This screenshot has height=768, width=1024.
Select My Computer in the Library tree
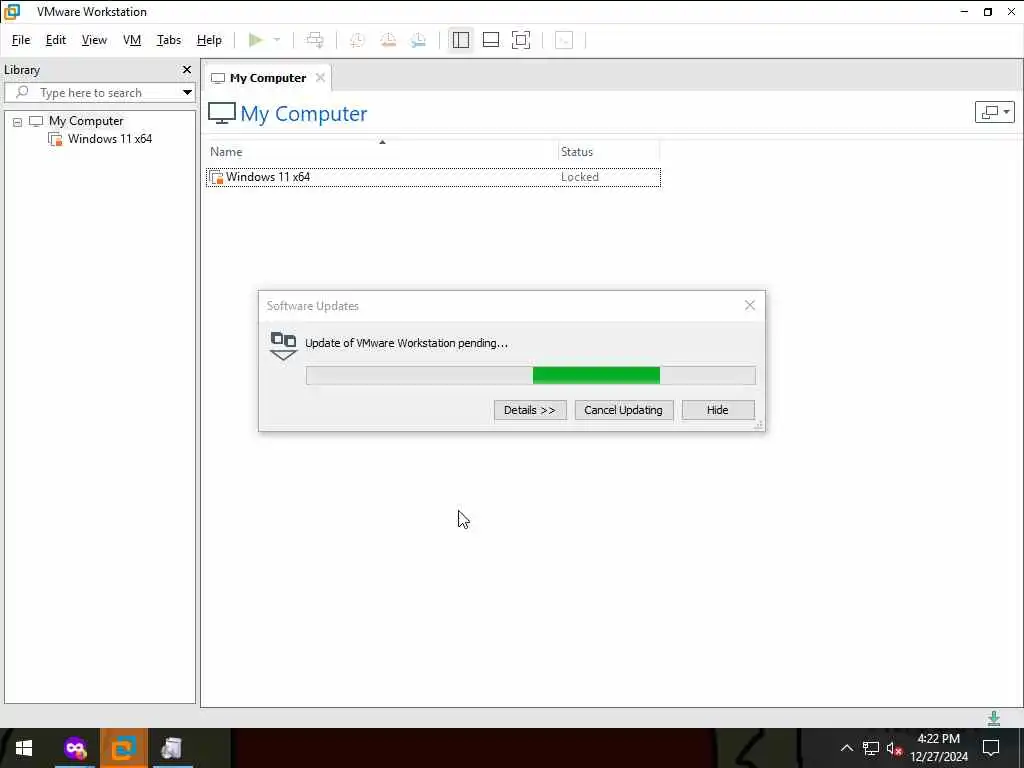click(86, 121)
